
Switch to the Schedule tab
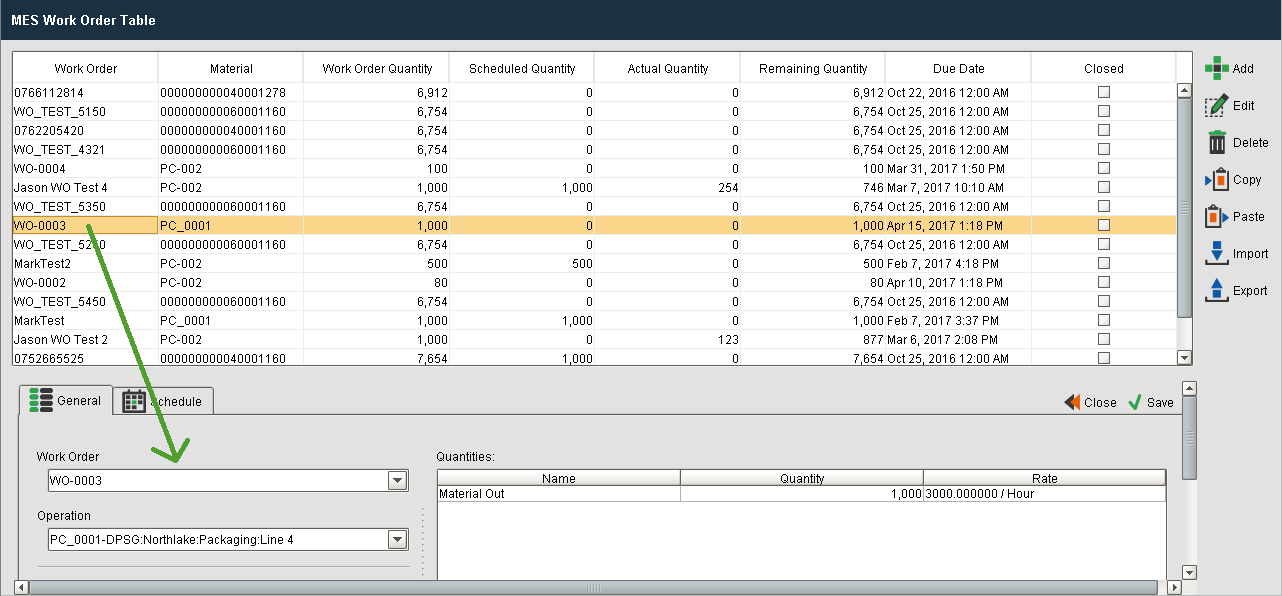[164, 401]
